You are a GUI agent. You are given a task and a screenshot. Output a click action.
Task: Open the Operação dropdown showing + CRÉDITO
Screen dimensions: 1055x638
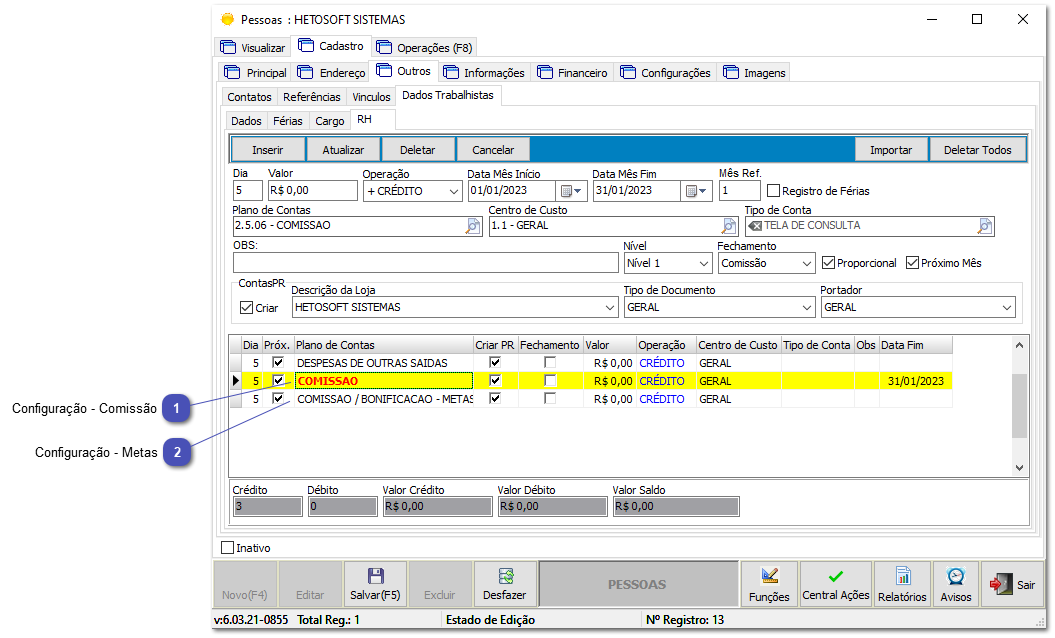pyautogui.click(x=455, y=190)
